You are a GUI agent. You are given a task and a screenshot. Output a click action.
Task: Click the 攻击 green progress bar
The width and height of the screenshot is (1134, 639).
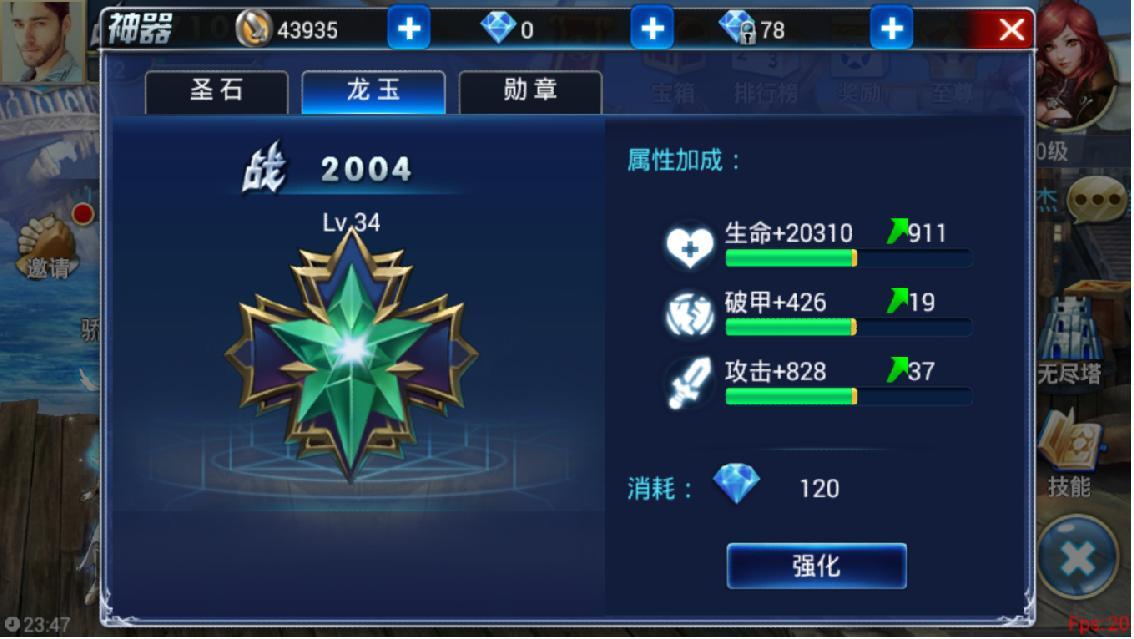click(x=849, y=396)
